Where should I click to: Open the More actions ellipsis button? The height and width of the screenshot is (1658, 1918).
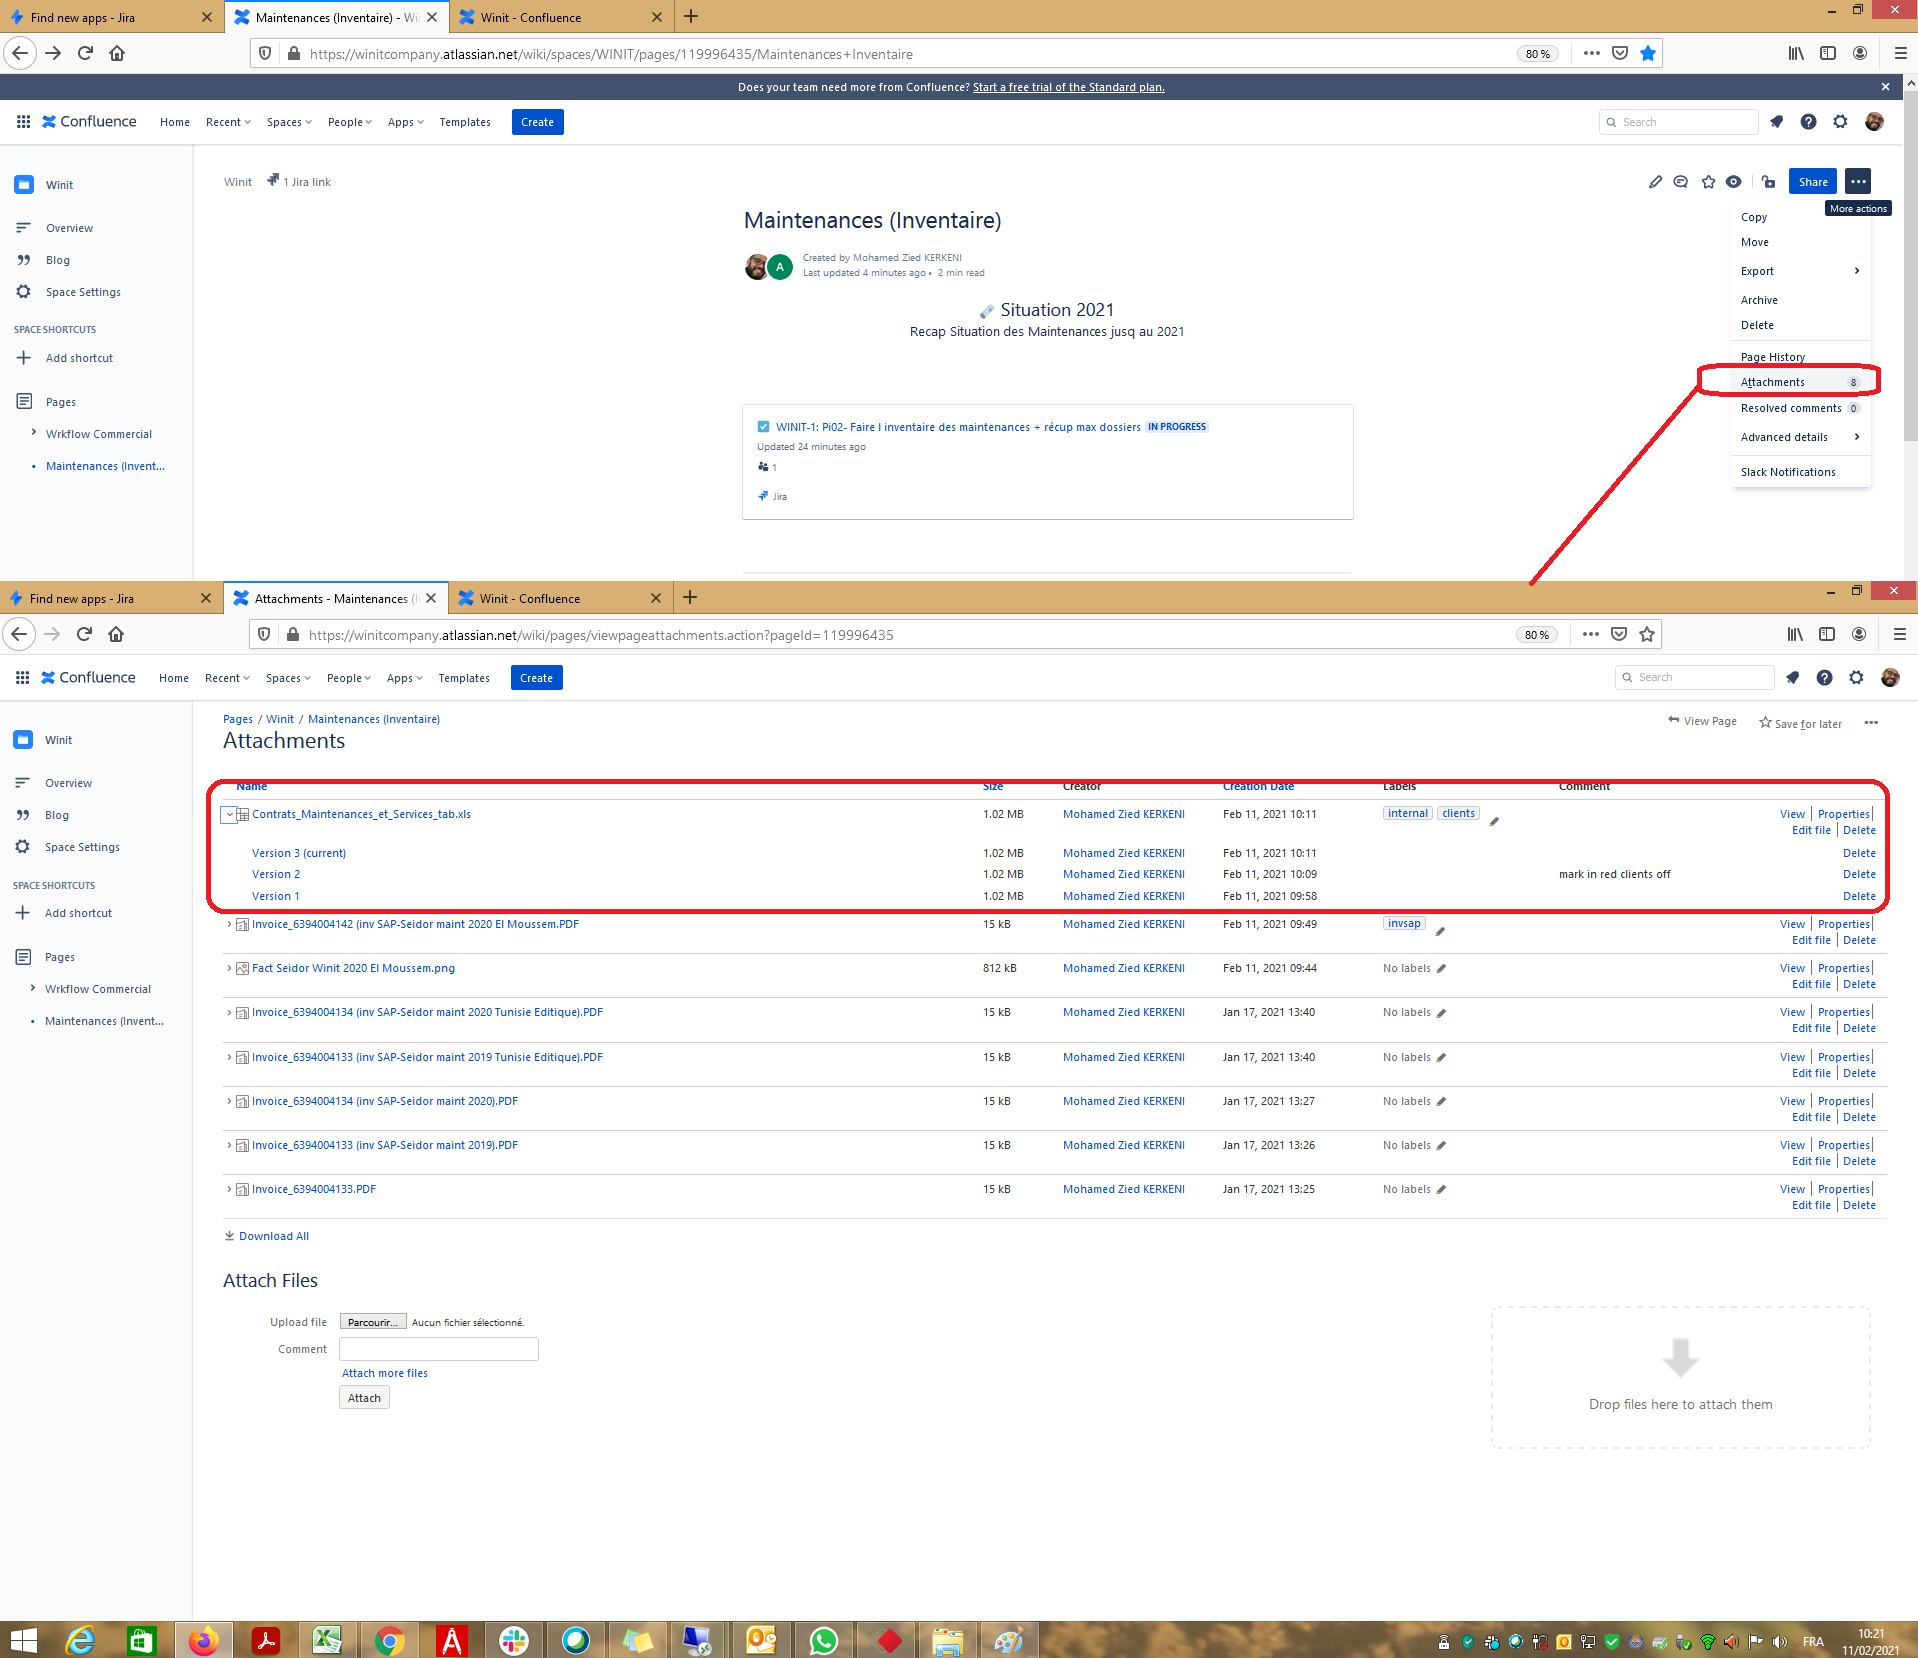tap(1858, 182)
